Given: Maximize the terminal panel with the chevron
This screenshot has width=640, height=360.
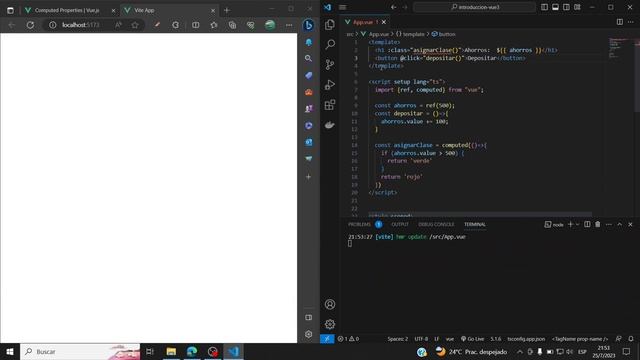Looking at the screenshot, I should (x=620, y=224).
